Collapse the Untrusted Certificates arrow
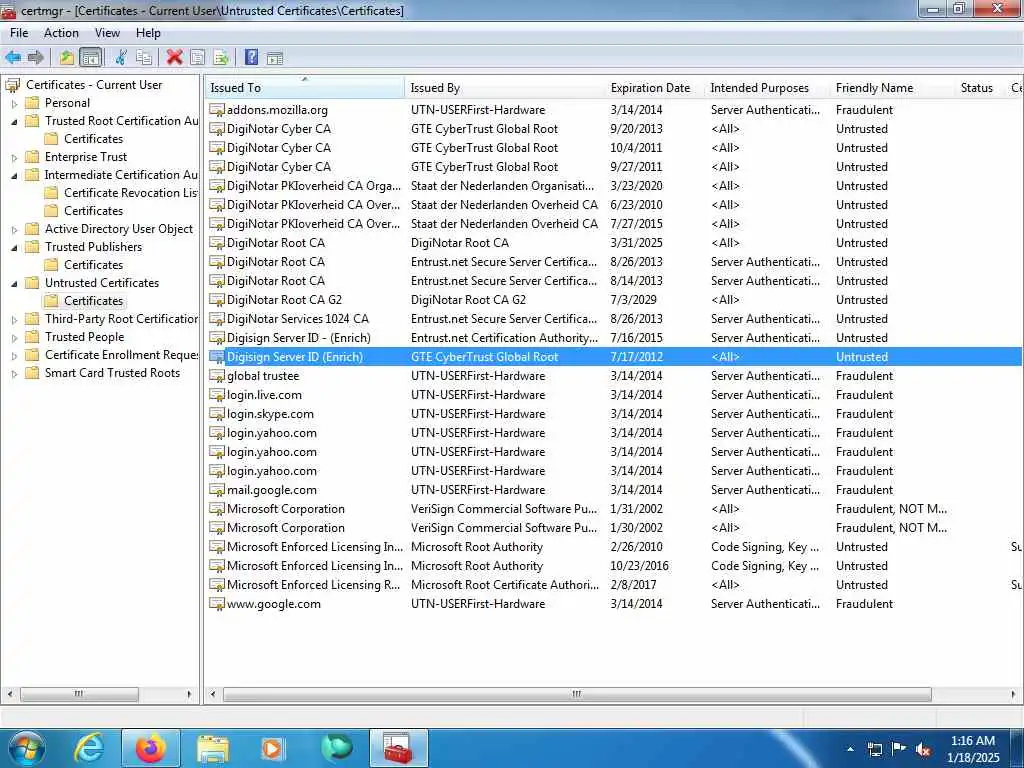The height and width of the screenshot is (768, 1024). (14, 283)
